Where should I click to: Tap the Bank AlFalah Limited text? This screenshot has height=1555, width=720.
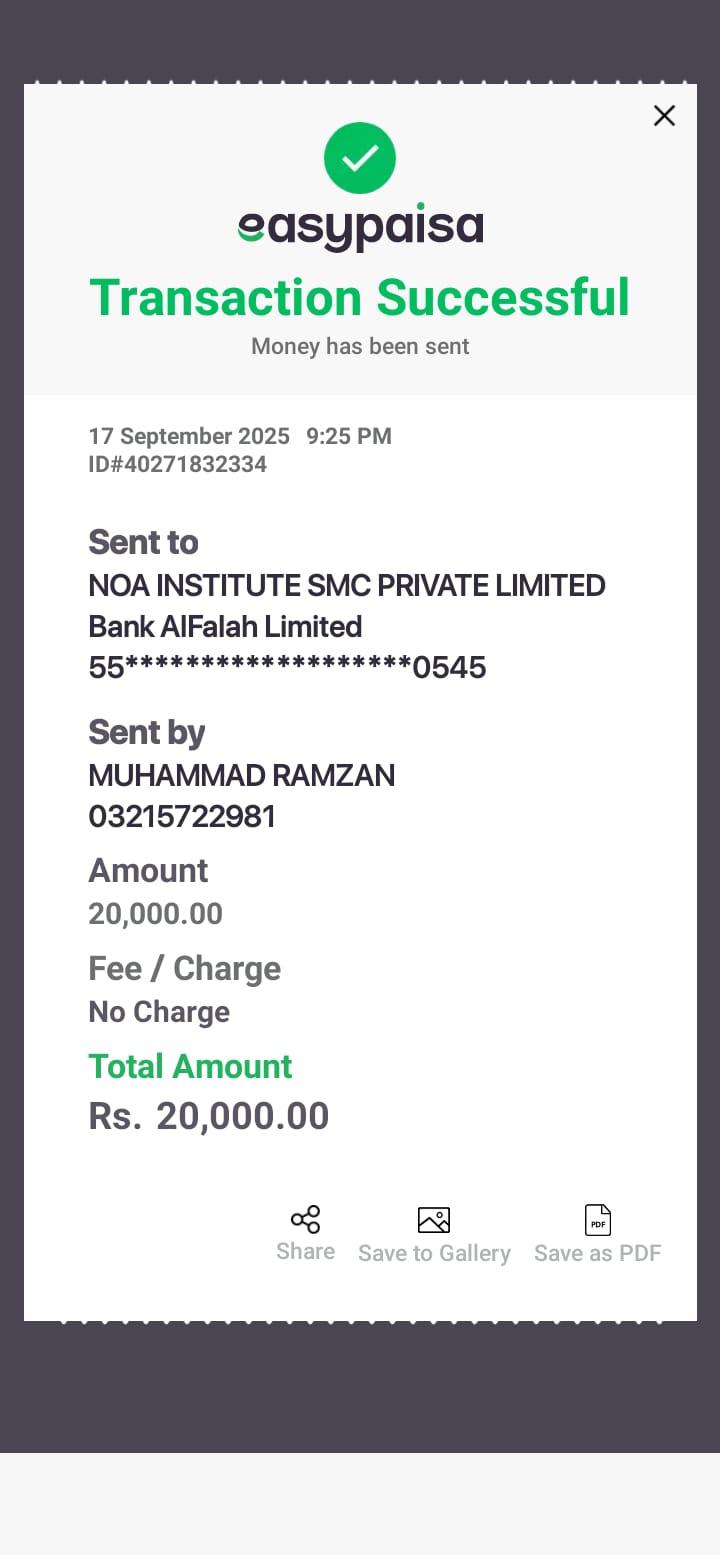(x=225, y=627)
